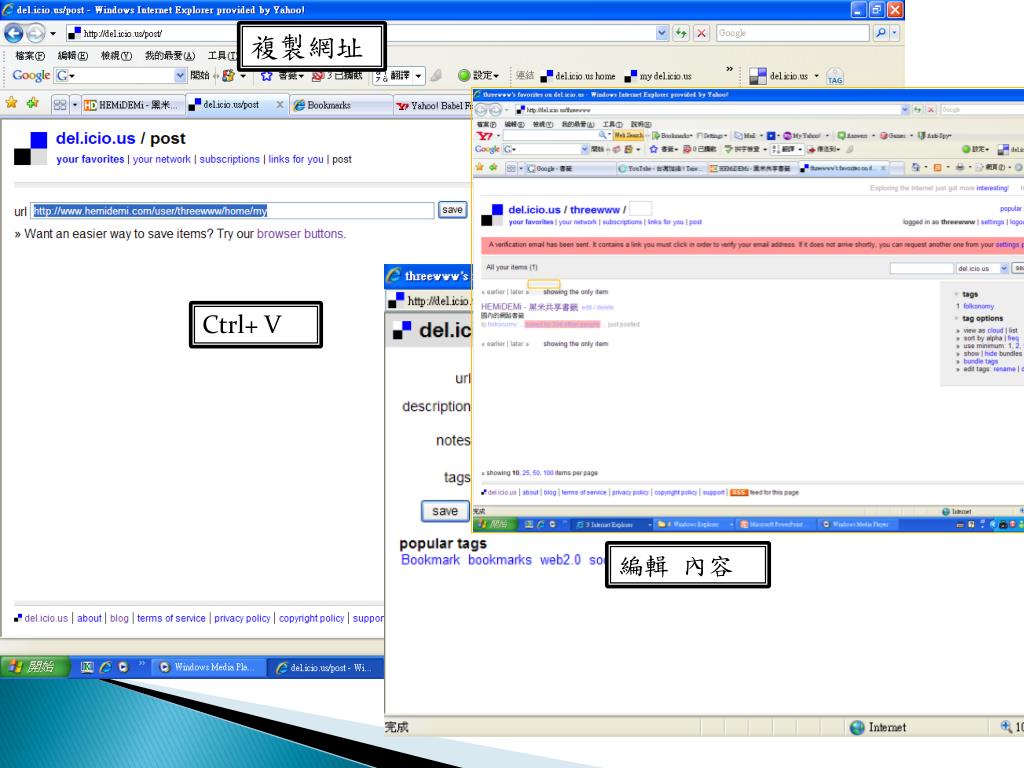The width and height of the screenshot is (1024, 768).
Task: Click the yellow Favorites star icon
Action: pos(12,103)
